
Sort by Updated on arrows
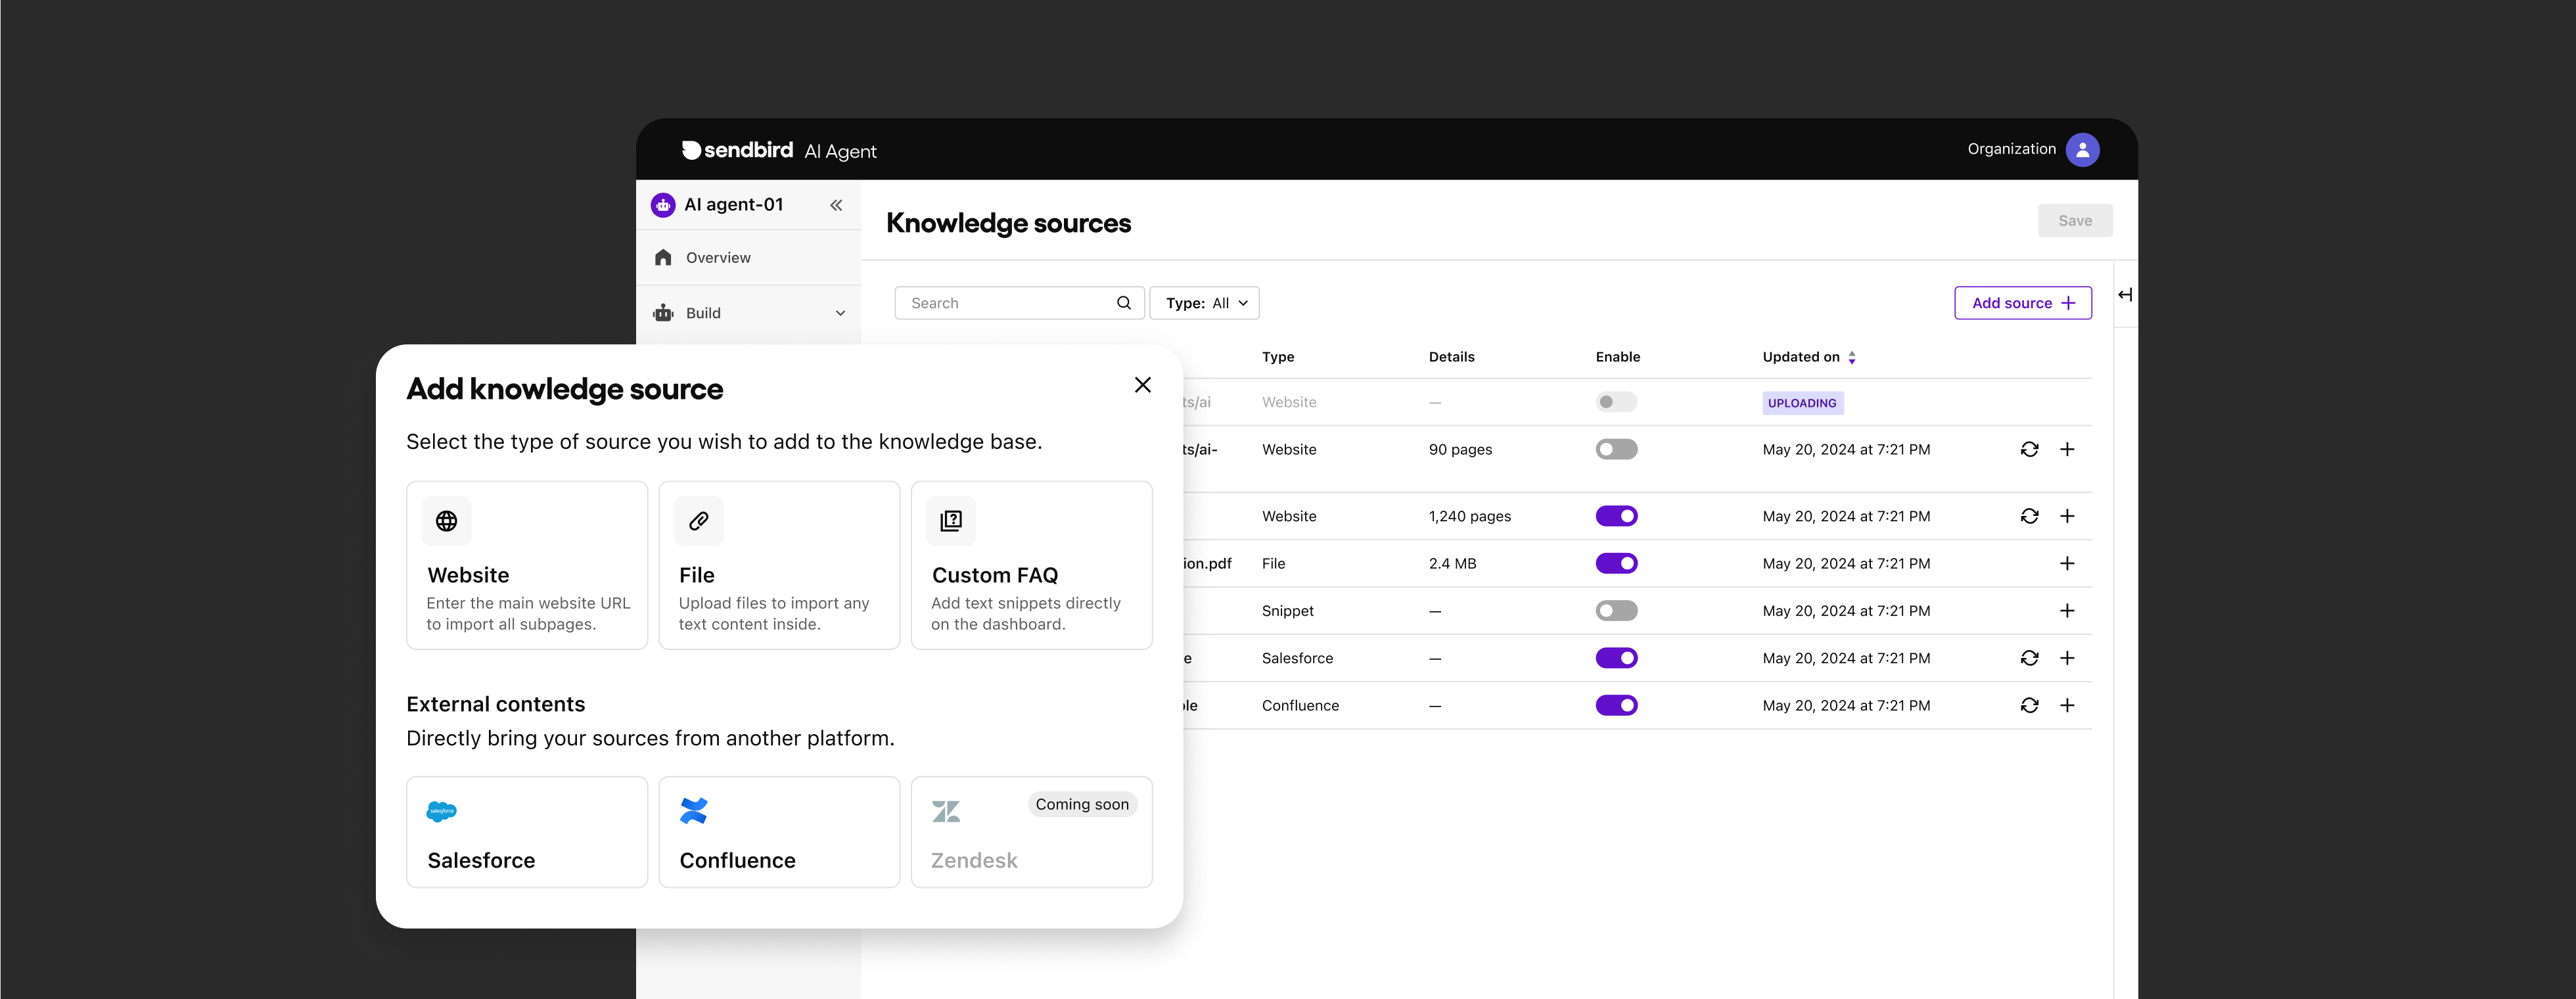click(1852, 357)
